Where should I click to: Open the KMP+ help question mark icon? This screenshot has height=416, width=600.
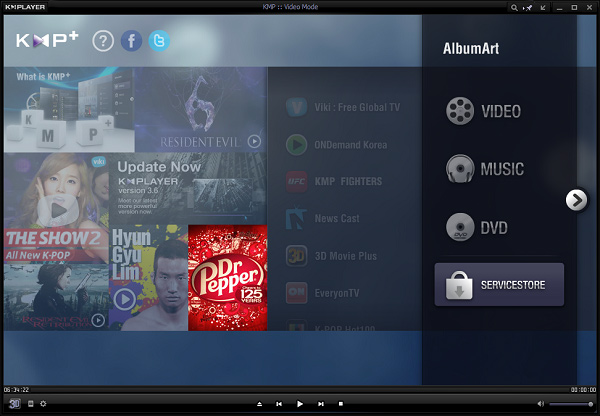103,41
